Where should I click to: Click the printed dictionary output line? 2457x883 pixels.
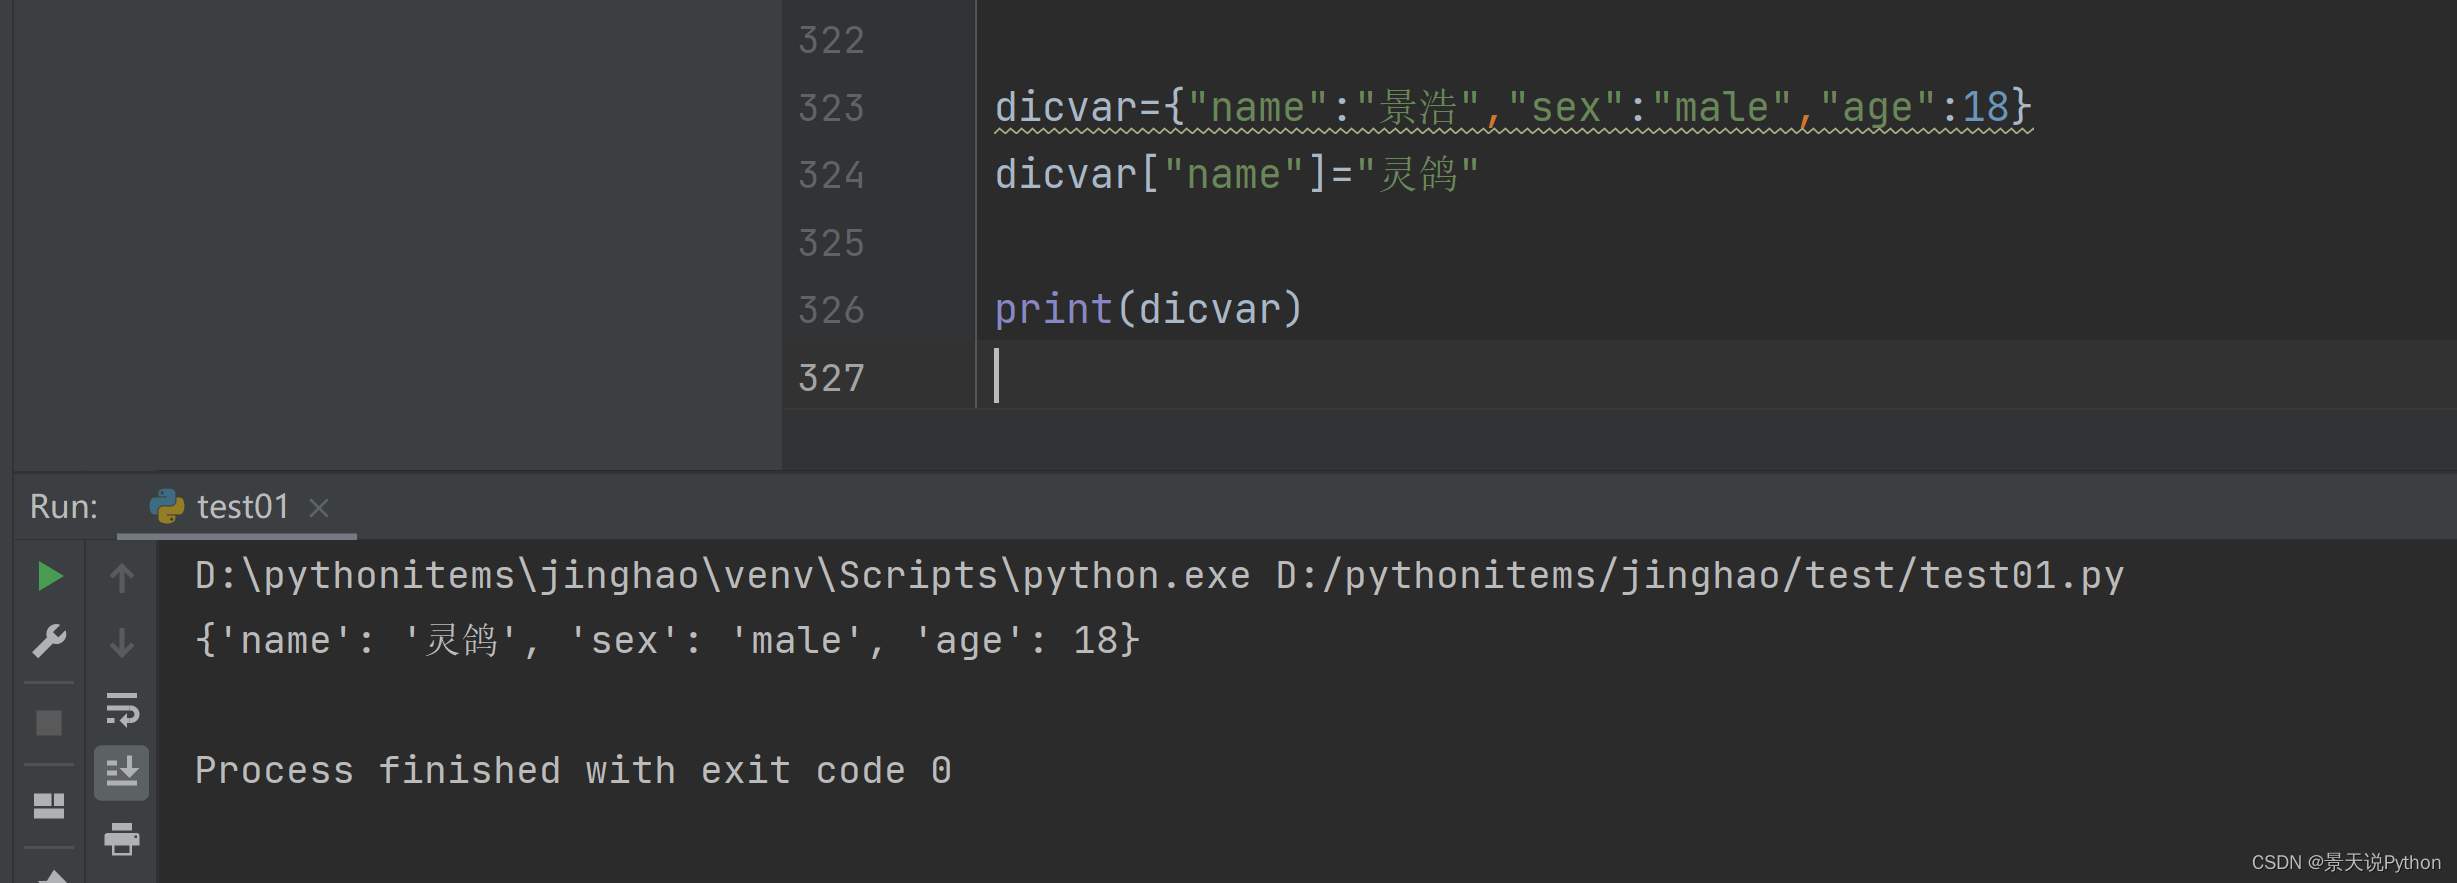667,641
